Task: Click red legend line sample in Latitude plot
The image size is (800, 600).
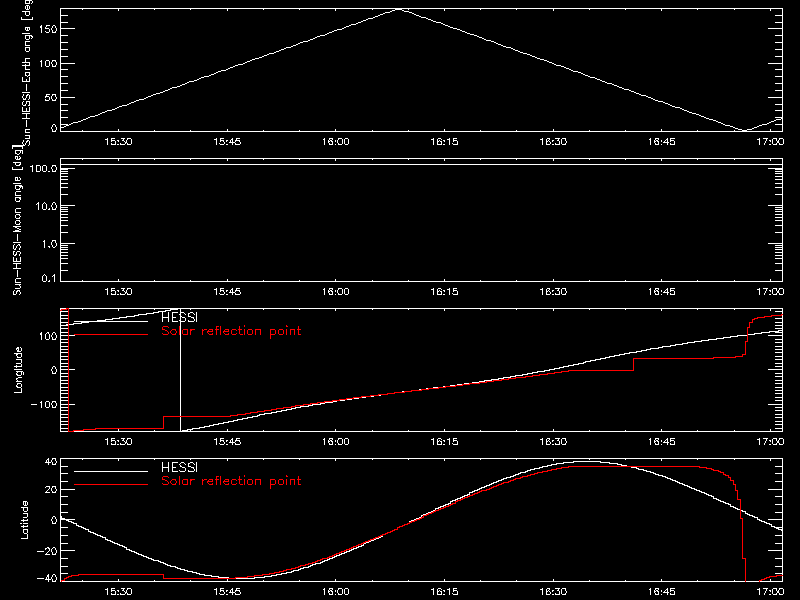Action: (x=111, y=485)
